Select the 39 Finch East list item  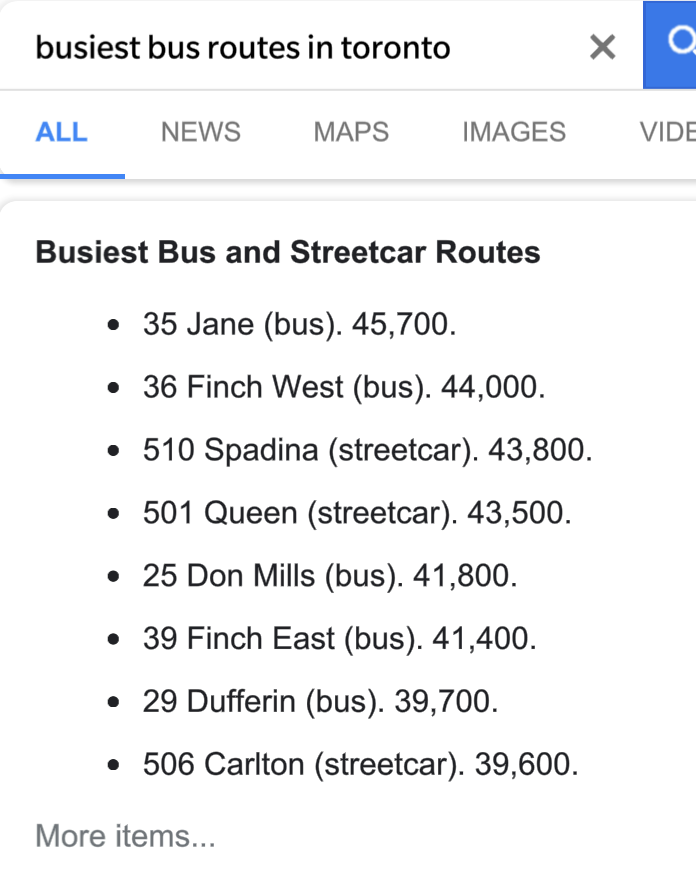[339, 639]
